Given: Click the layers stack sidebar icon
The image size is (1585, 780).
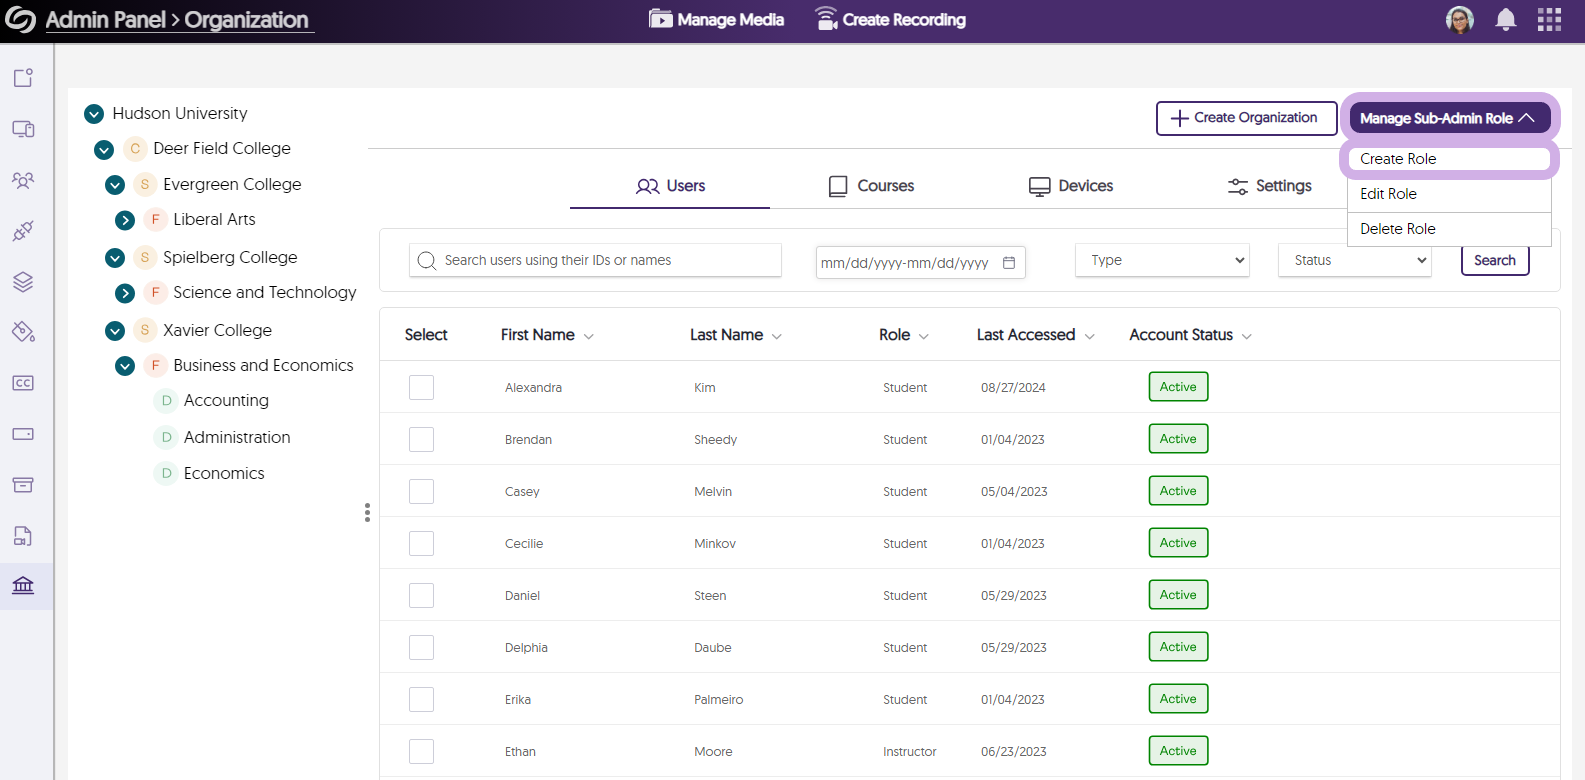Looking at the screenshot, I should tap(23, 282).
